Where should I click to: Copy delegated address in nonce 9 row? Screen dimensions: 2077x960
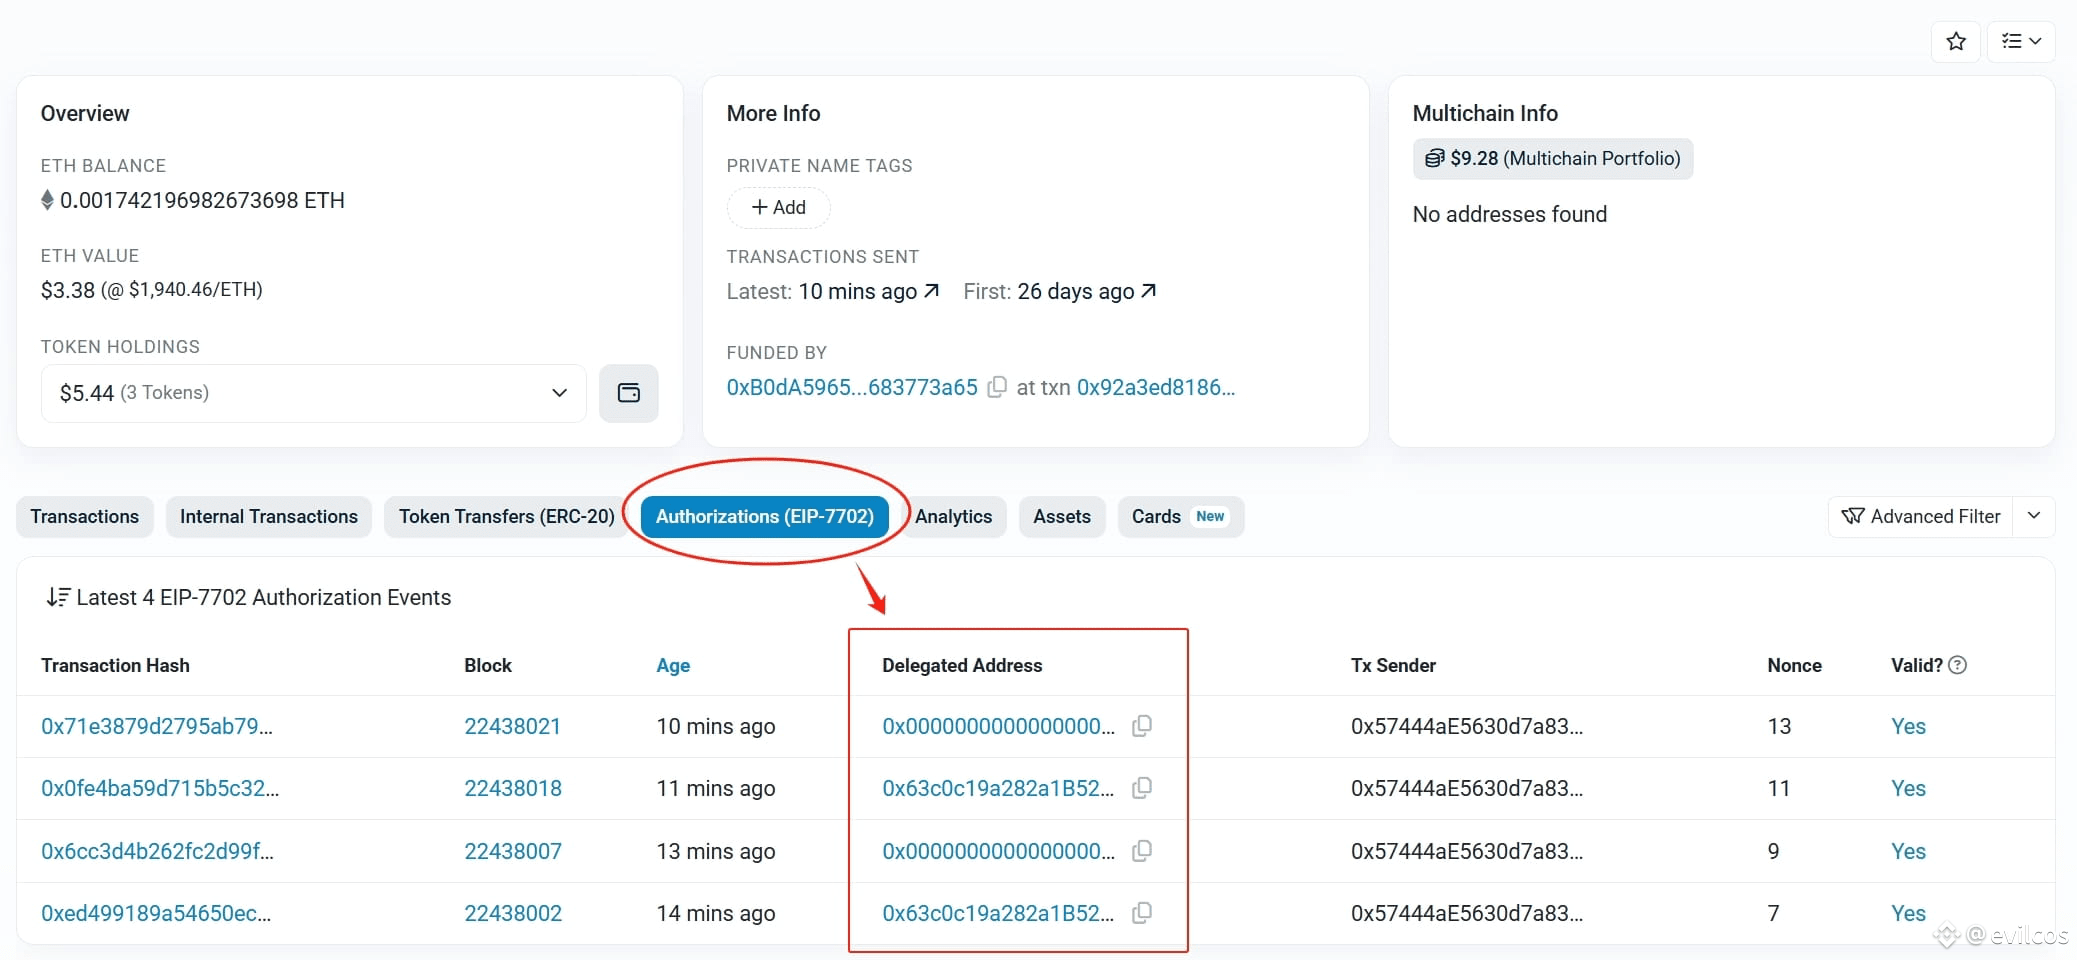(1142, 851)
